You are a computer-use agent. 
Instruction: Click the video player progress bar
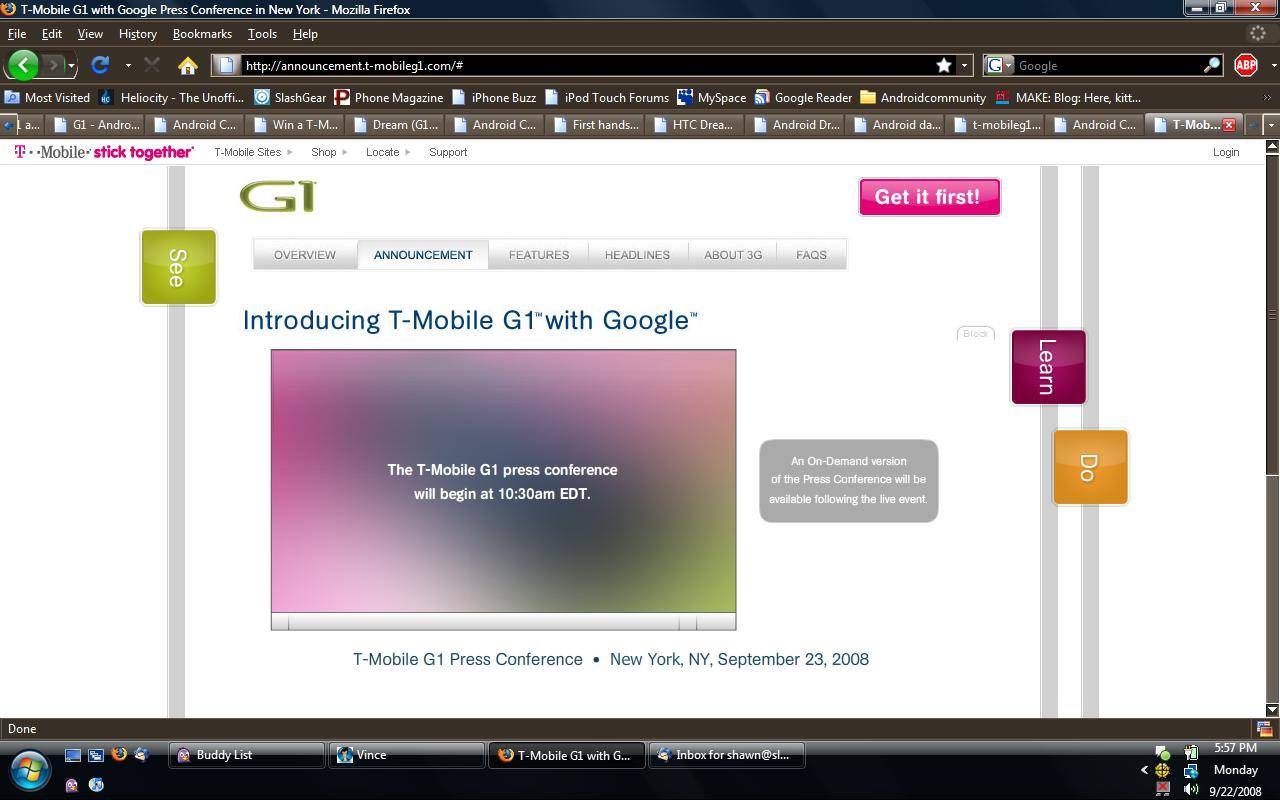(483, 622)
